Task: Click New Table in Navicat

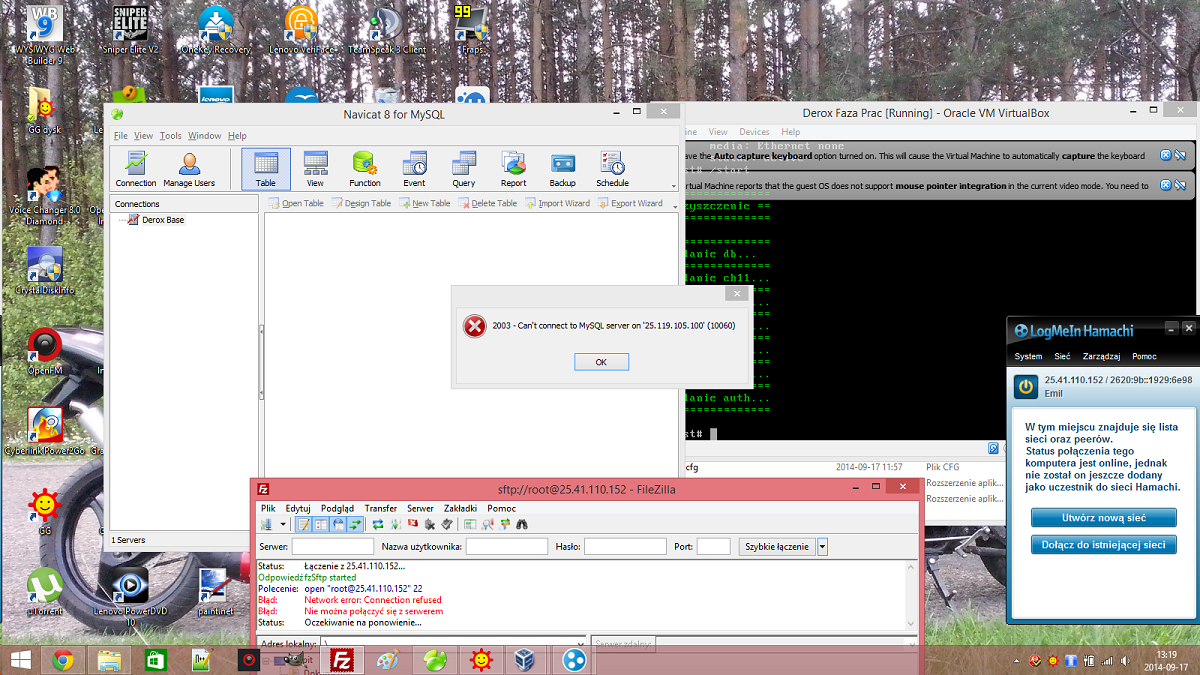Action: pos(425,203)
